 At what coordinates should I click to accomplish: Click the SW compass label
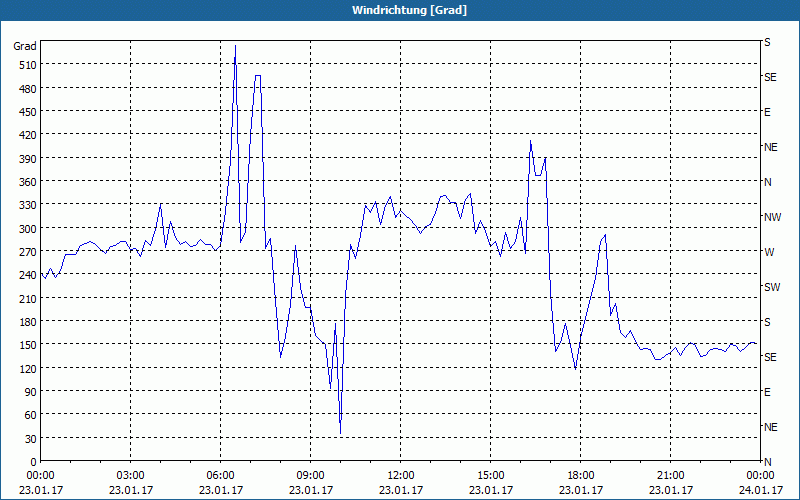tap(772, 287)
